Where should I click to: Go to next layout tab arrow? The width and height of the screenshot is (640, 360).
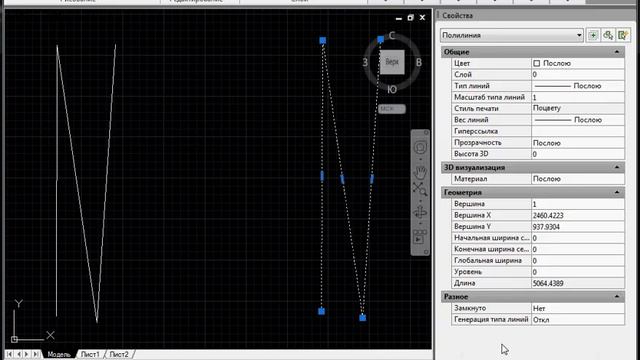coord(27,354)
